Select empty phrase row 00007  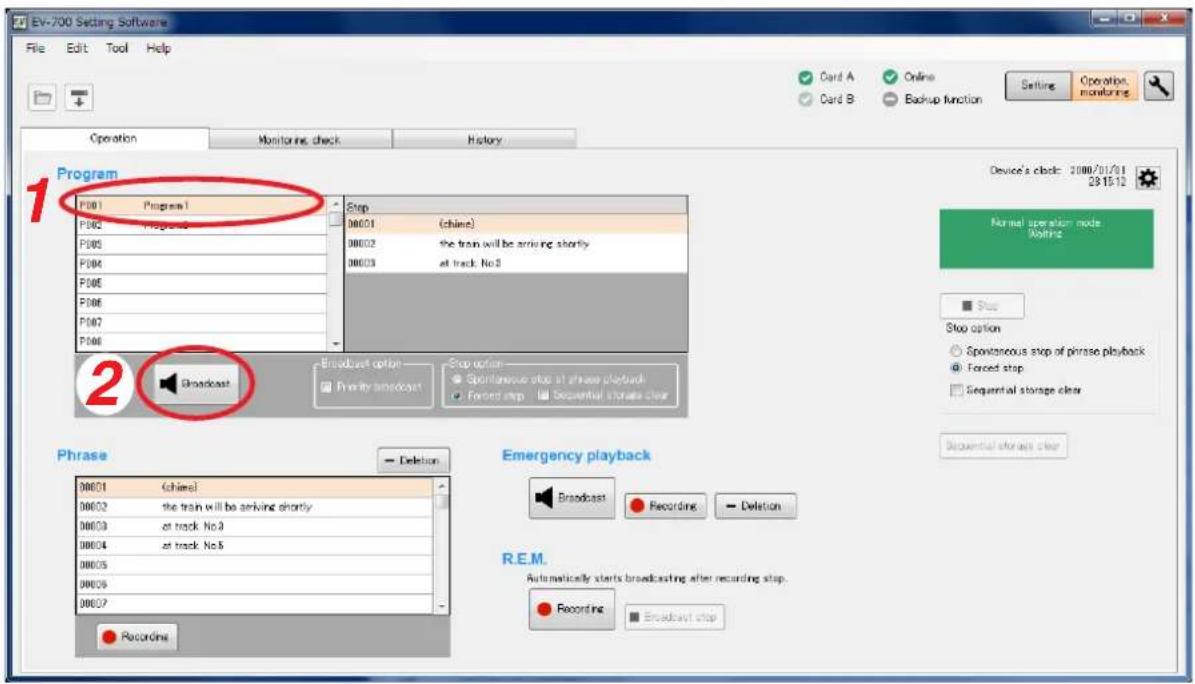point(255,603)
